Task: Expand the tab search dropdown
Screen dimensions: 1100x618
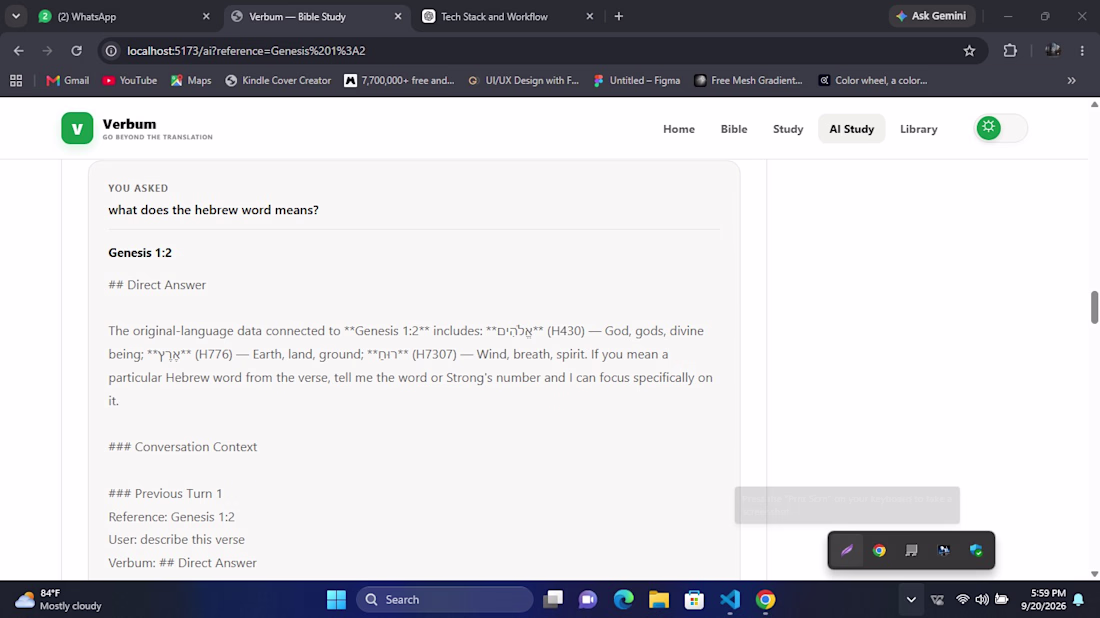Action: tap(15, 16)
